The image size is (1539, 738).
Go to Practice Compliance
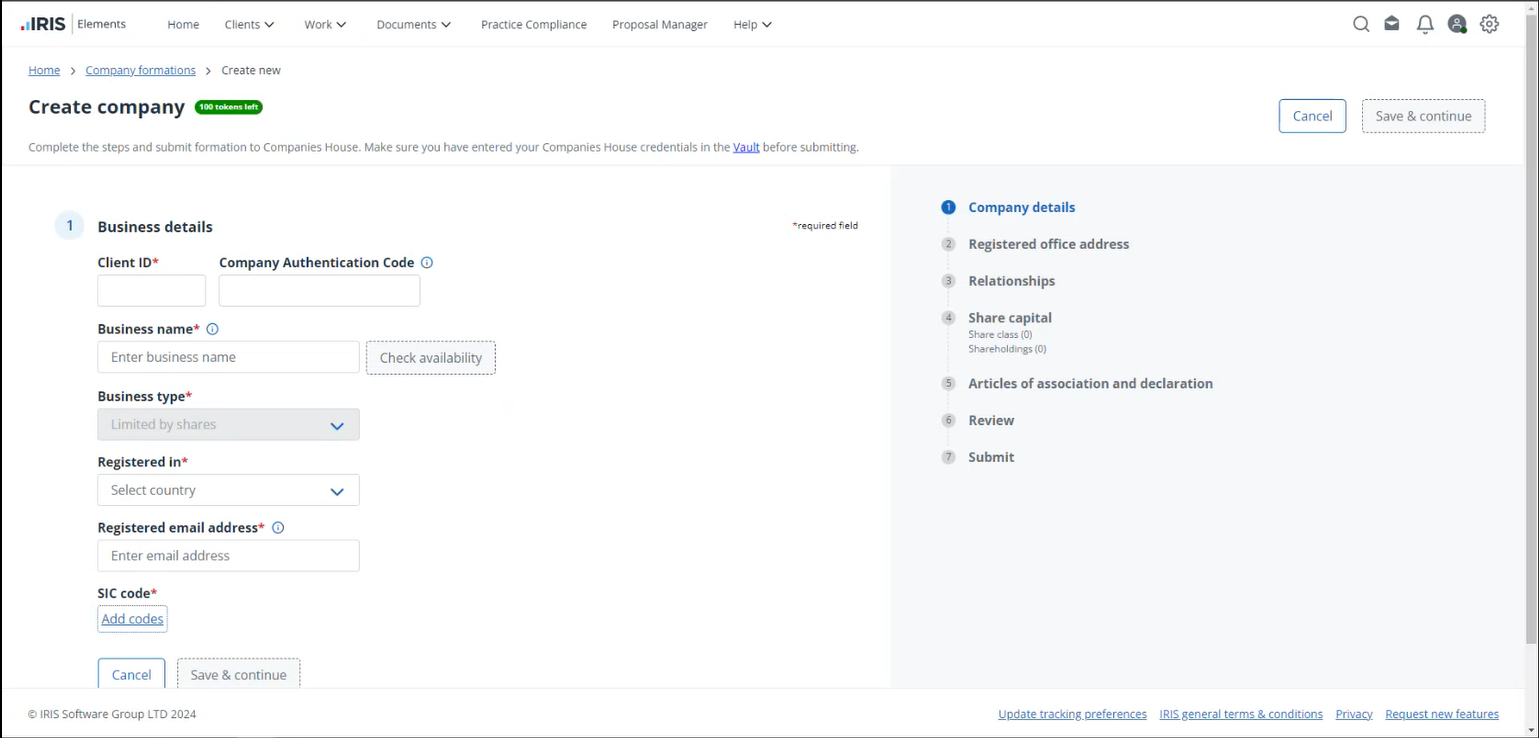(533, 24)
